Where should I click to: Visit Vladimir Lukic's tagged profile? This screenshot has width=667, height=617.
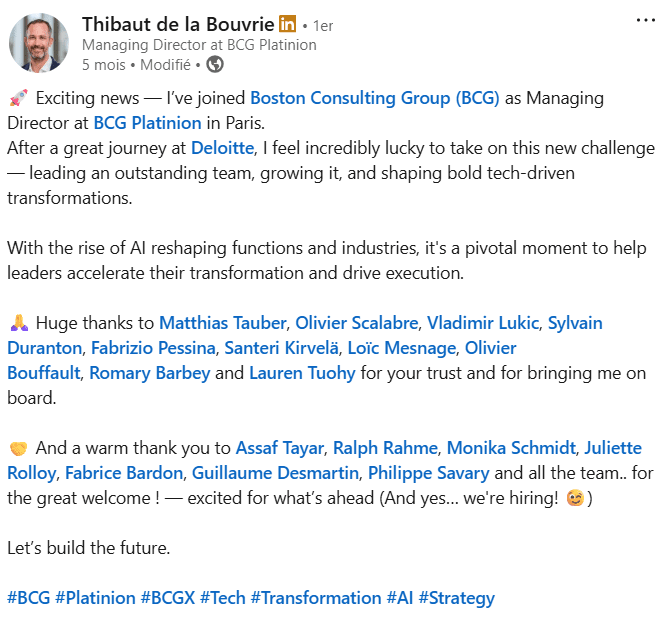(x=482, y=323)
